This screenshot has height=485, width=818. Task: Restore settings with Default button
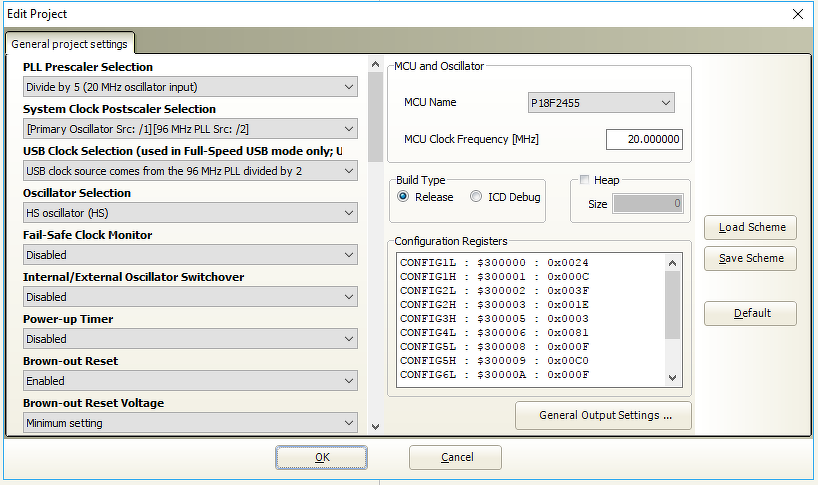pos(750,313)
